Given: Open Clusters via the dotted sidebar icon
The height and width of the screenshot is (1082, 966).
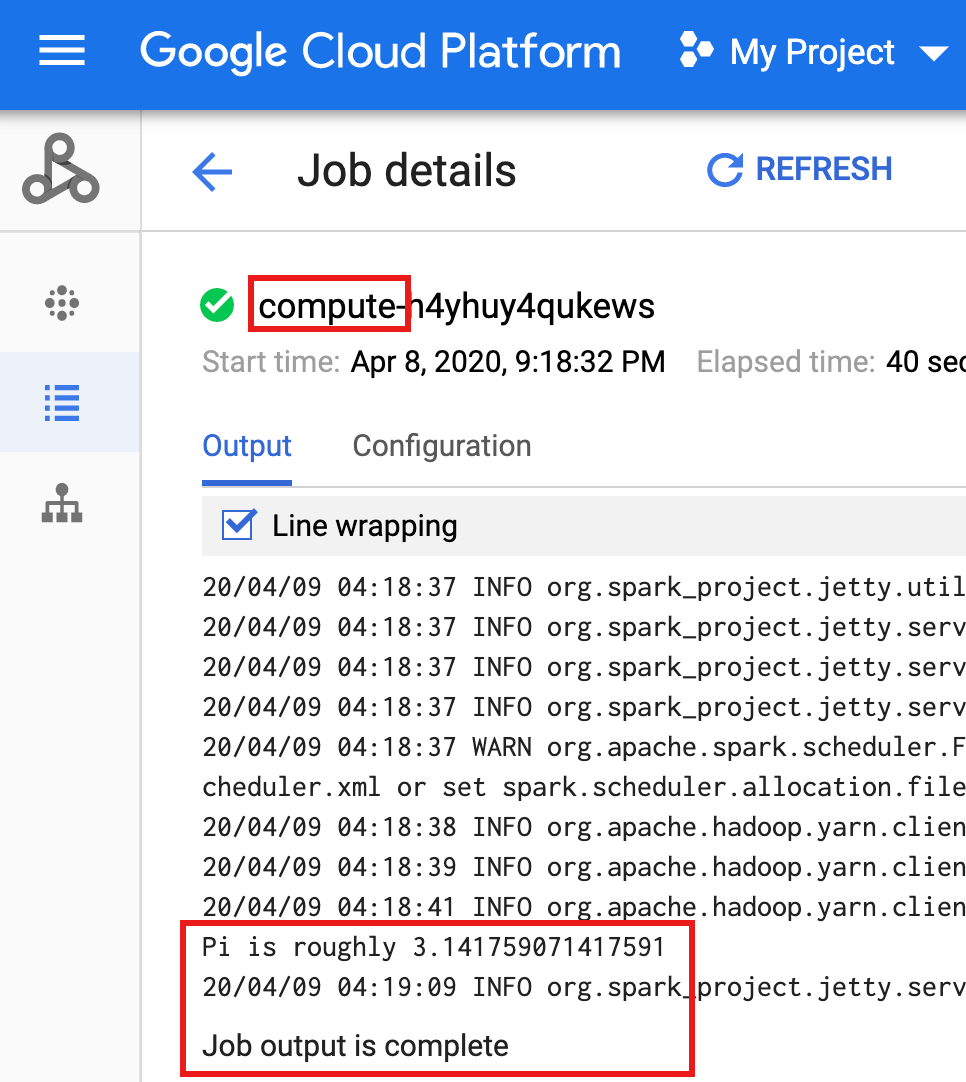Looking at the screenshot, I should [62, 303].
